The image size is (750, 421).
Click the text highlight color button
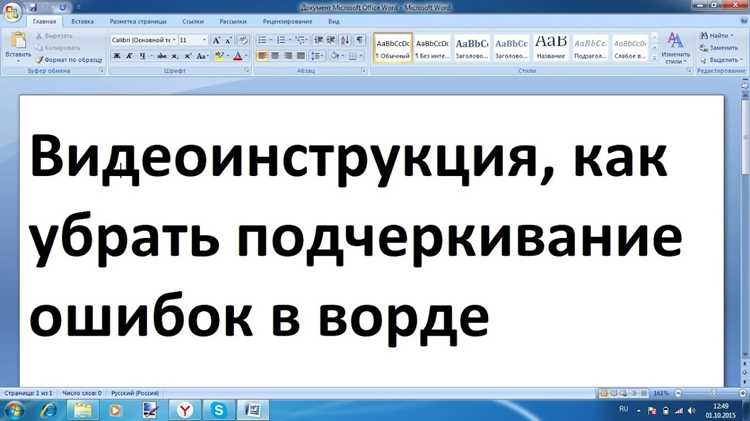(x=219, y=56)
